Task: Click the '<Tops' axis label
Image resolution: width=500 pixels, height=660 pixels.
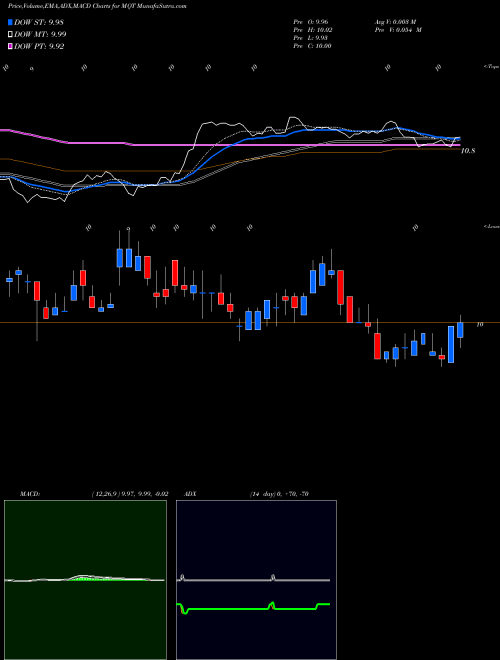Action: point(492,67)
